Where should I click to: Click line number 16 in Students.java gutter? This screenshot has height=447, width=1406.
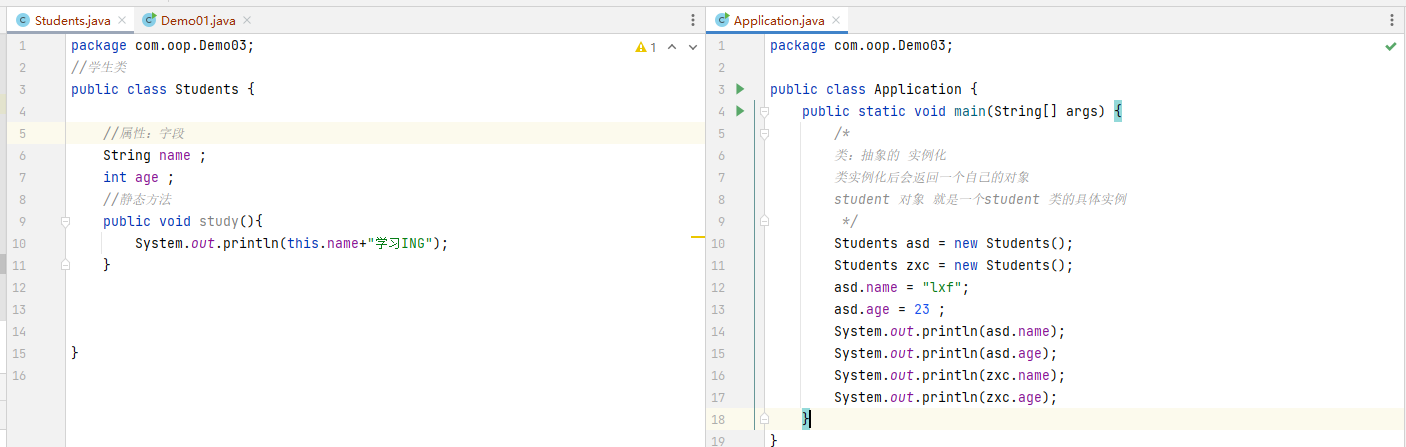tap(21, 375)
